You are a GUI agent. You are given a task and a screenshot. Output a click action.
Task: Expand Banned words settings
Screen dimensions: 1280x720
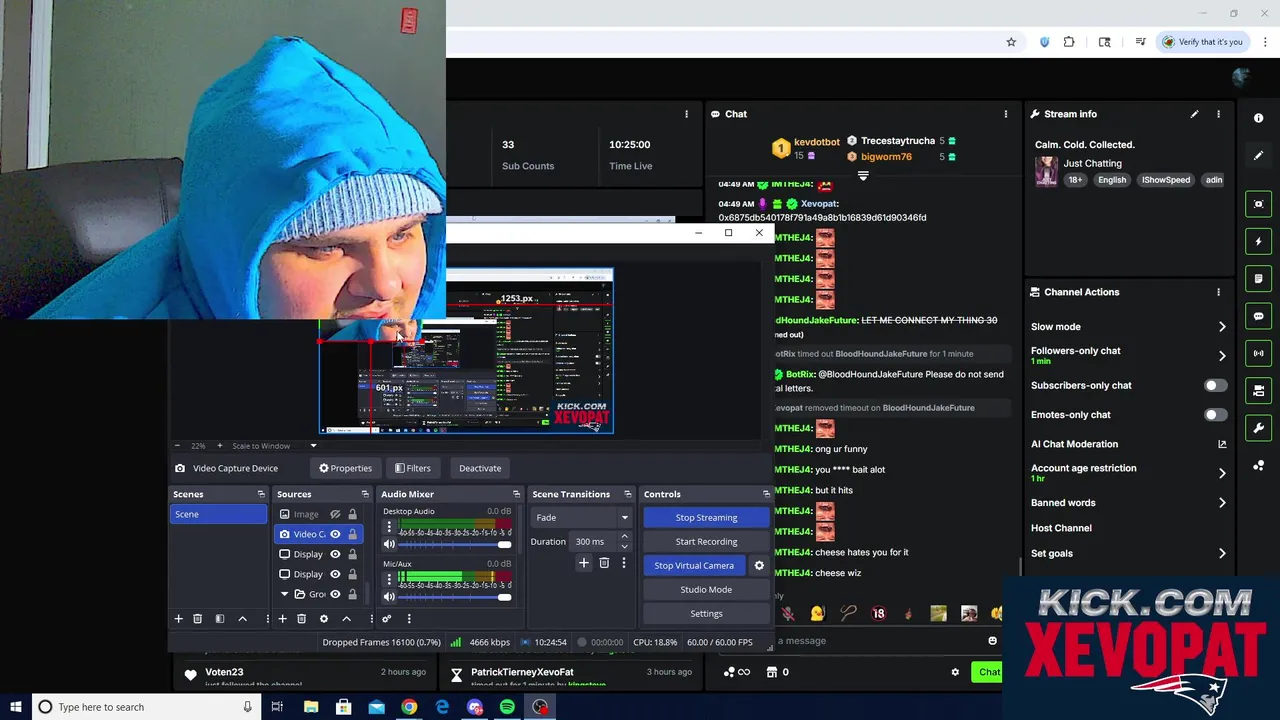(1222, 503)
